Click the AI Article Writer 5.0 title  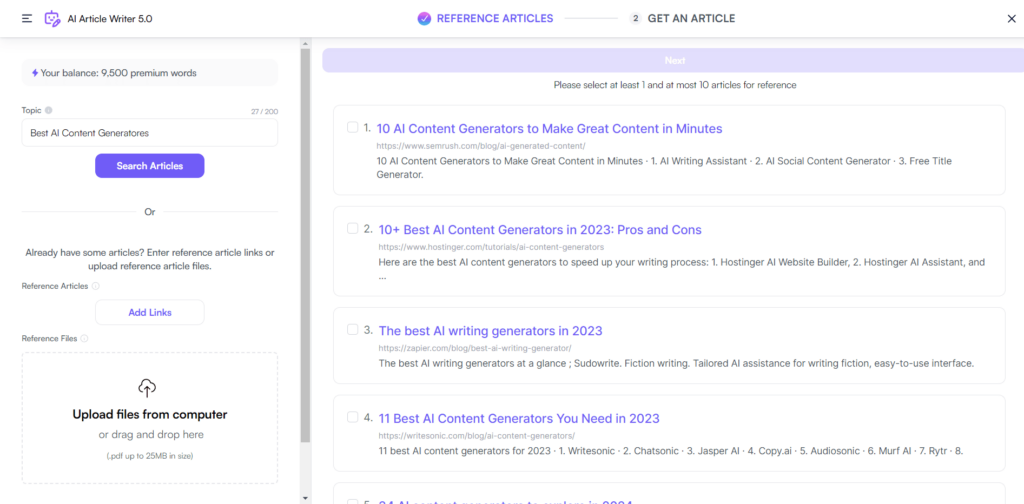110,18
